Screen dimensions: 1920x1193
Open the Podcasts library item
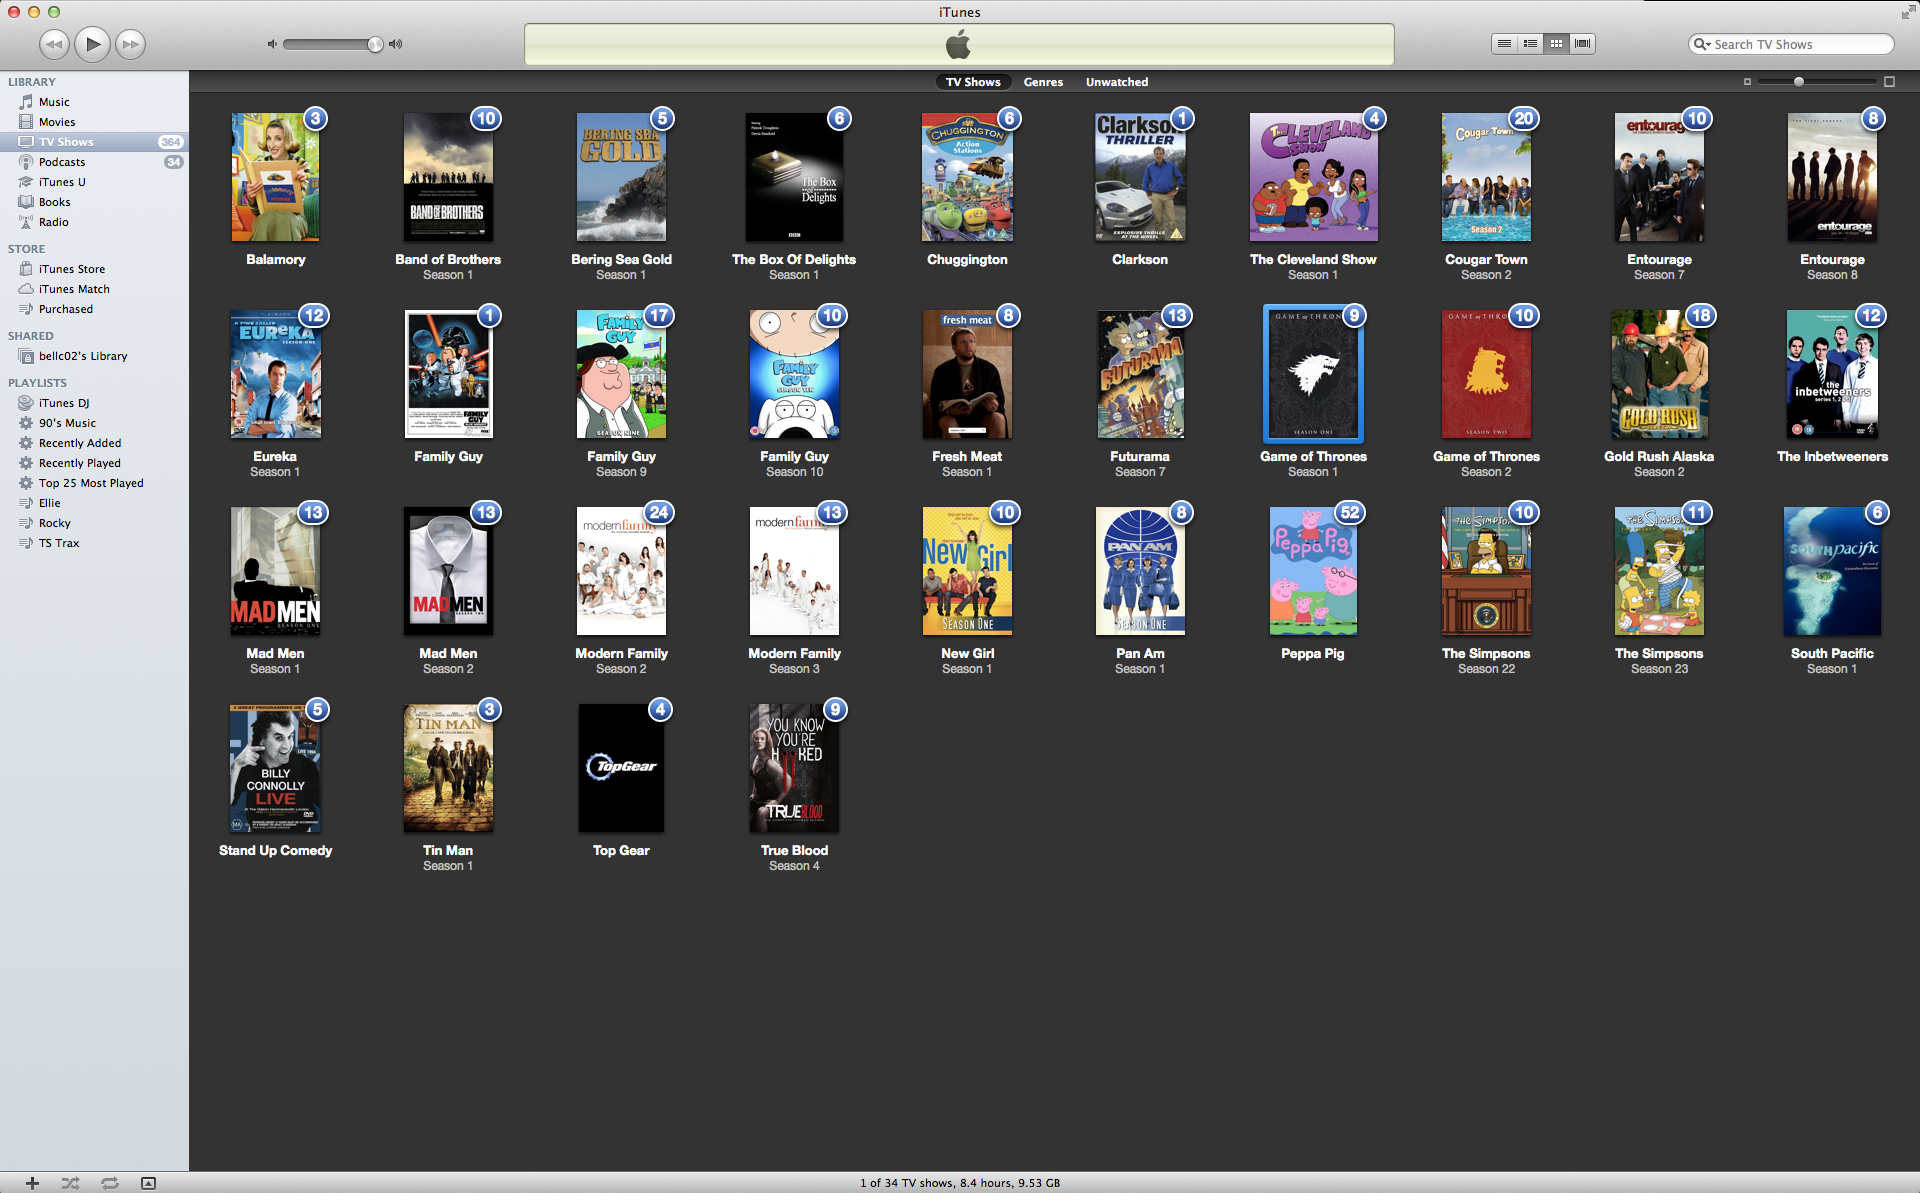(61, 162)
